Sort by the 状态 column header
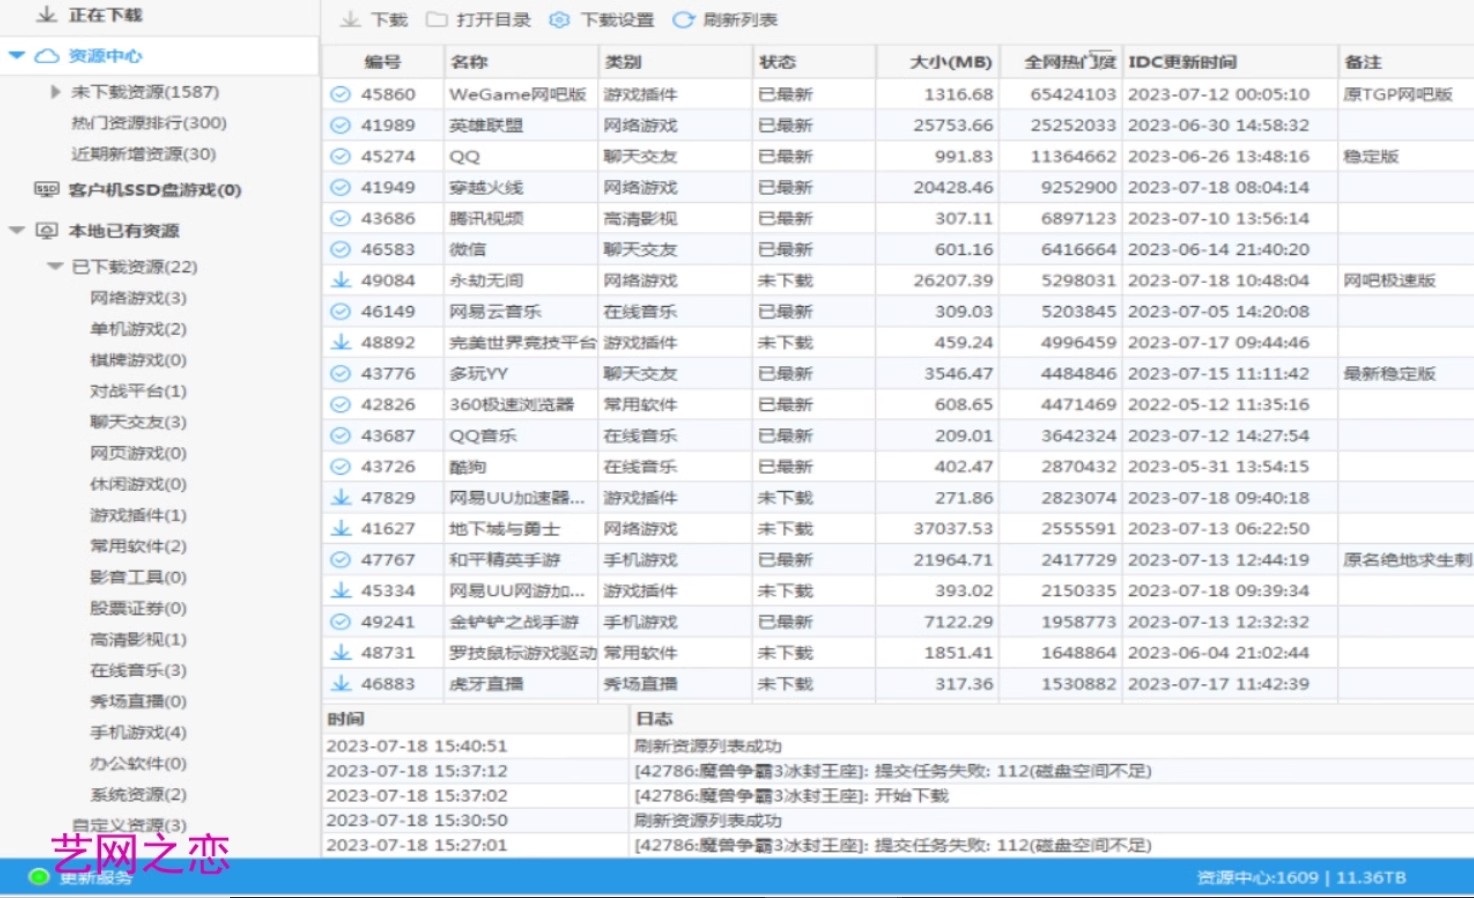This screenshot has height=898, width=1474. (x=814, y=62)
